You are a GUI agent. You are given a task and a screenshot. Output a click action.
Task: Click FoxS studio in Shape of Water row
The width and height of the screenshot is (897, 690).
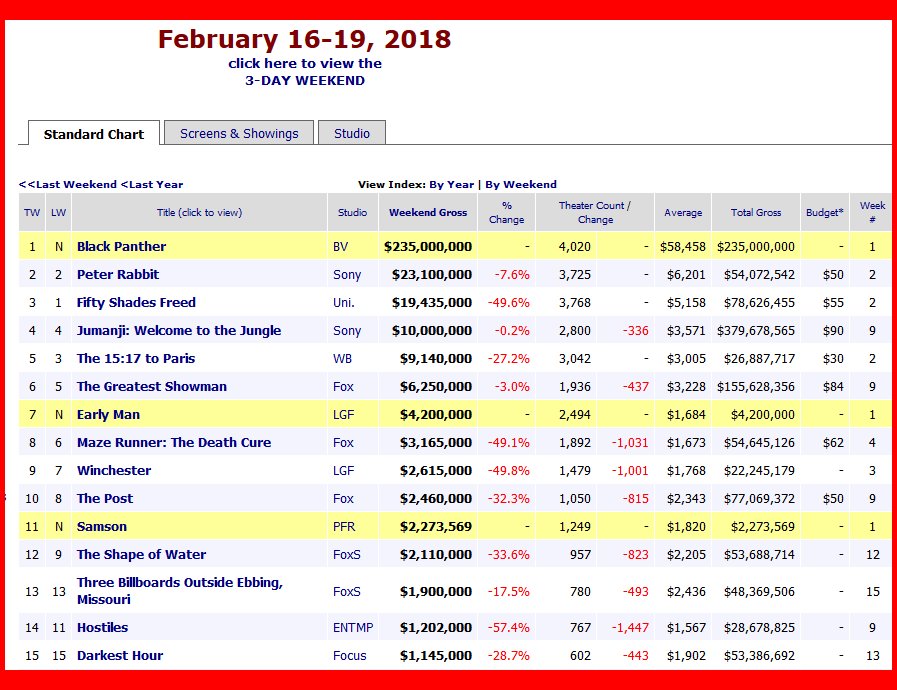(x=347, y=555)
